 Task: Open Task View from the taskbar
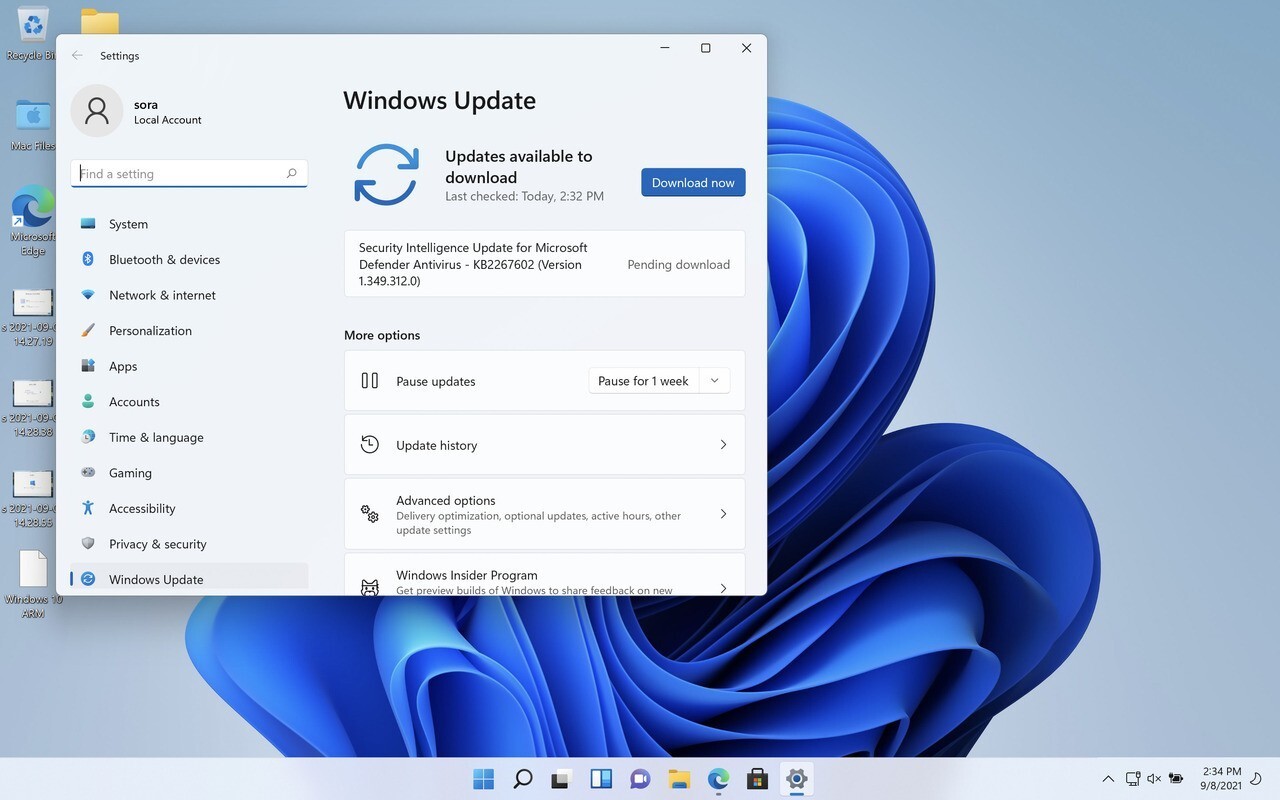(x=561, y=778)
